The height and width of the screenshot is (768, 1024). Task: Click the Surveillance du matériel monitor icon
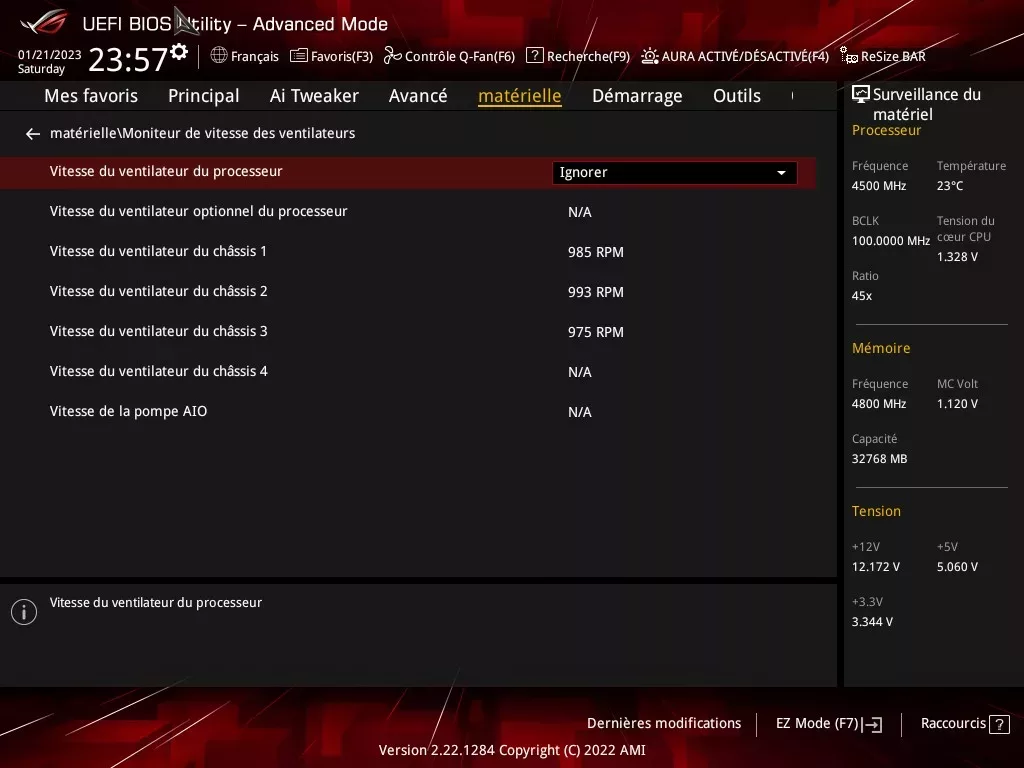tap(860, 92)
